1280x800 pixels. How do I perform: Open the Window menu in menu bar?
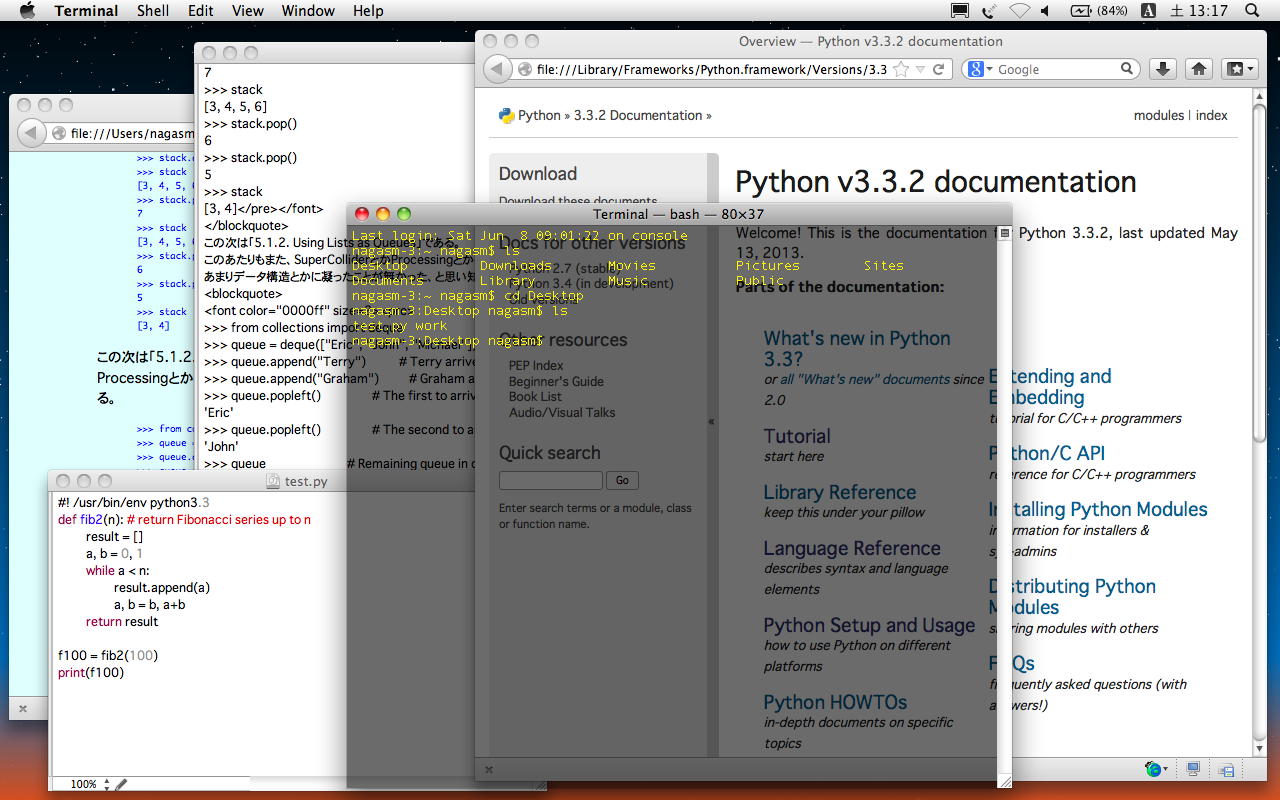click(x=308, y=11)
